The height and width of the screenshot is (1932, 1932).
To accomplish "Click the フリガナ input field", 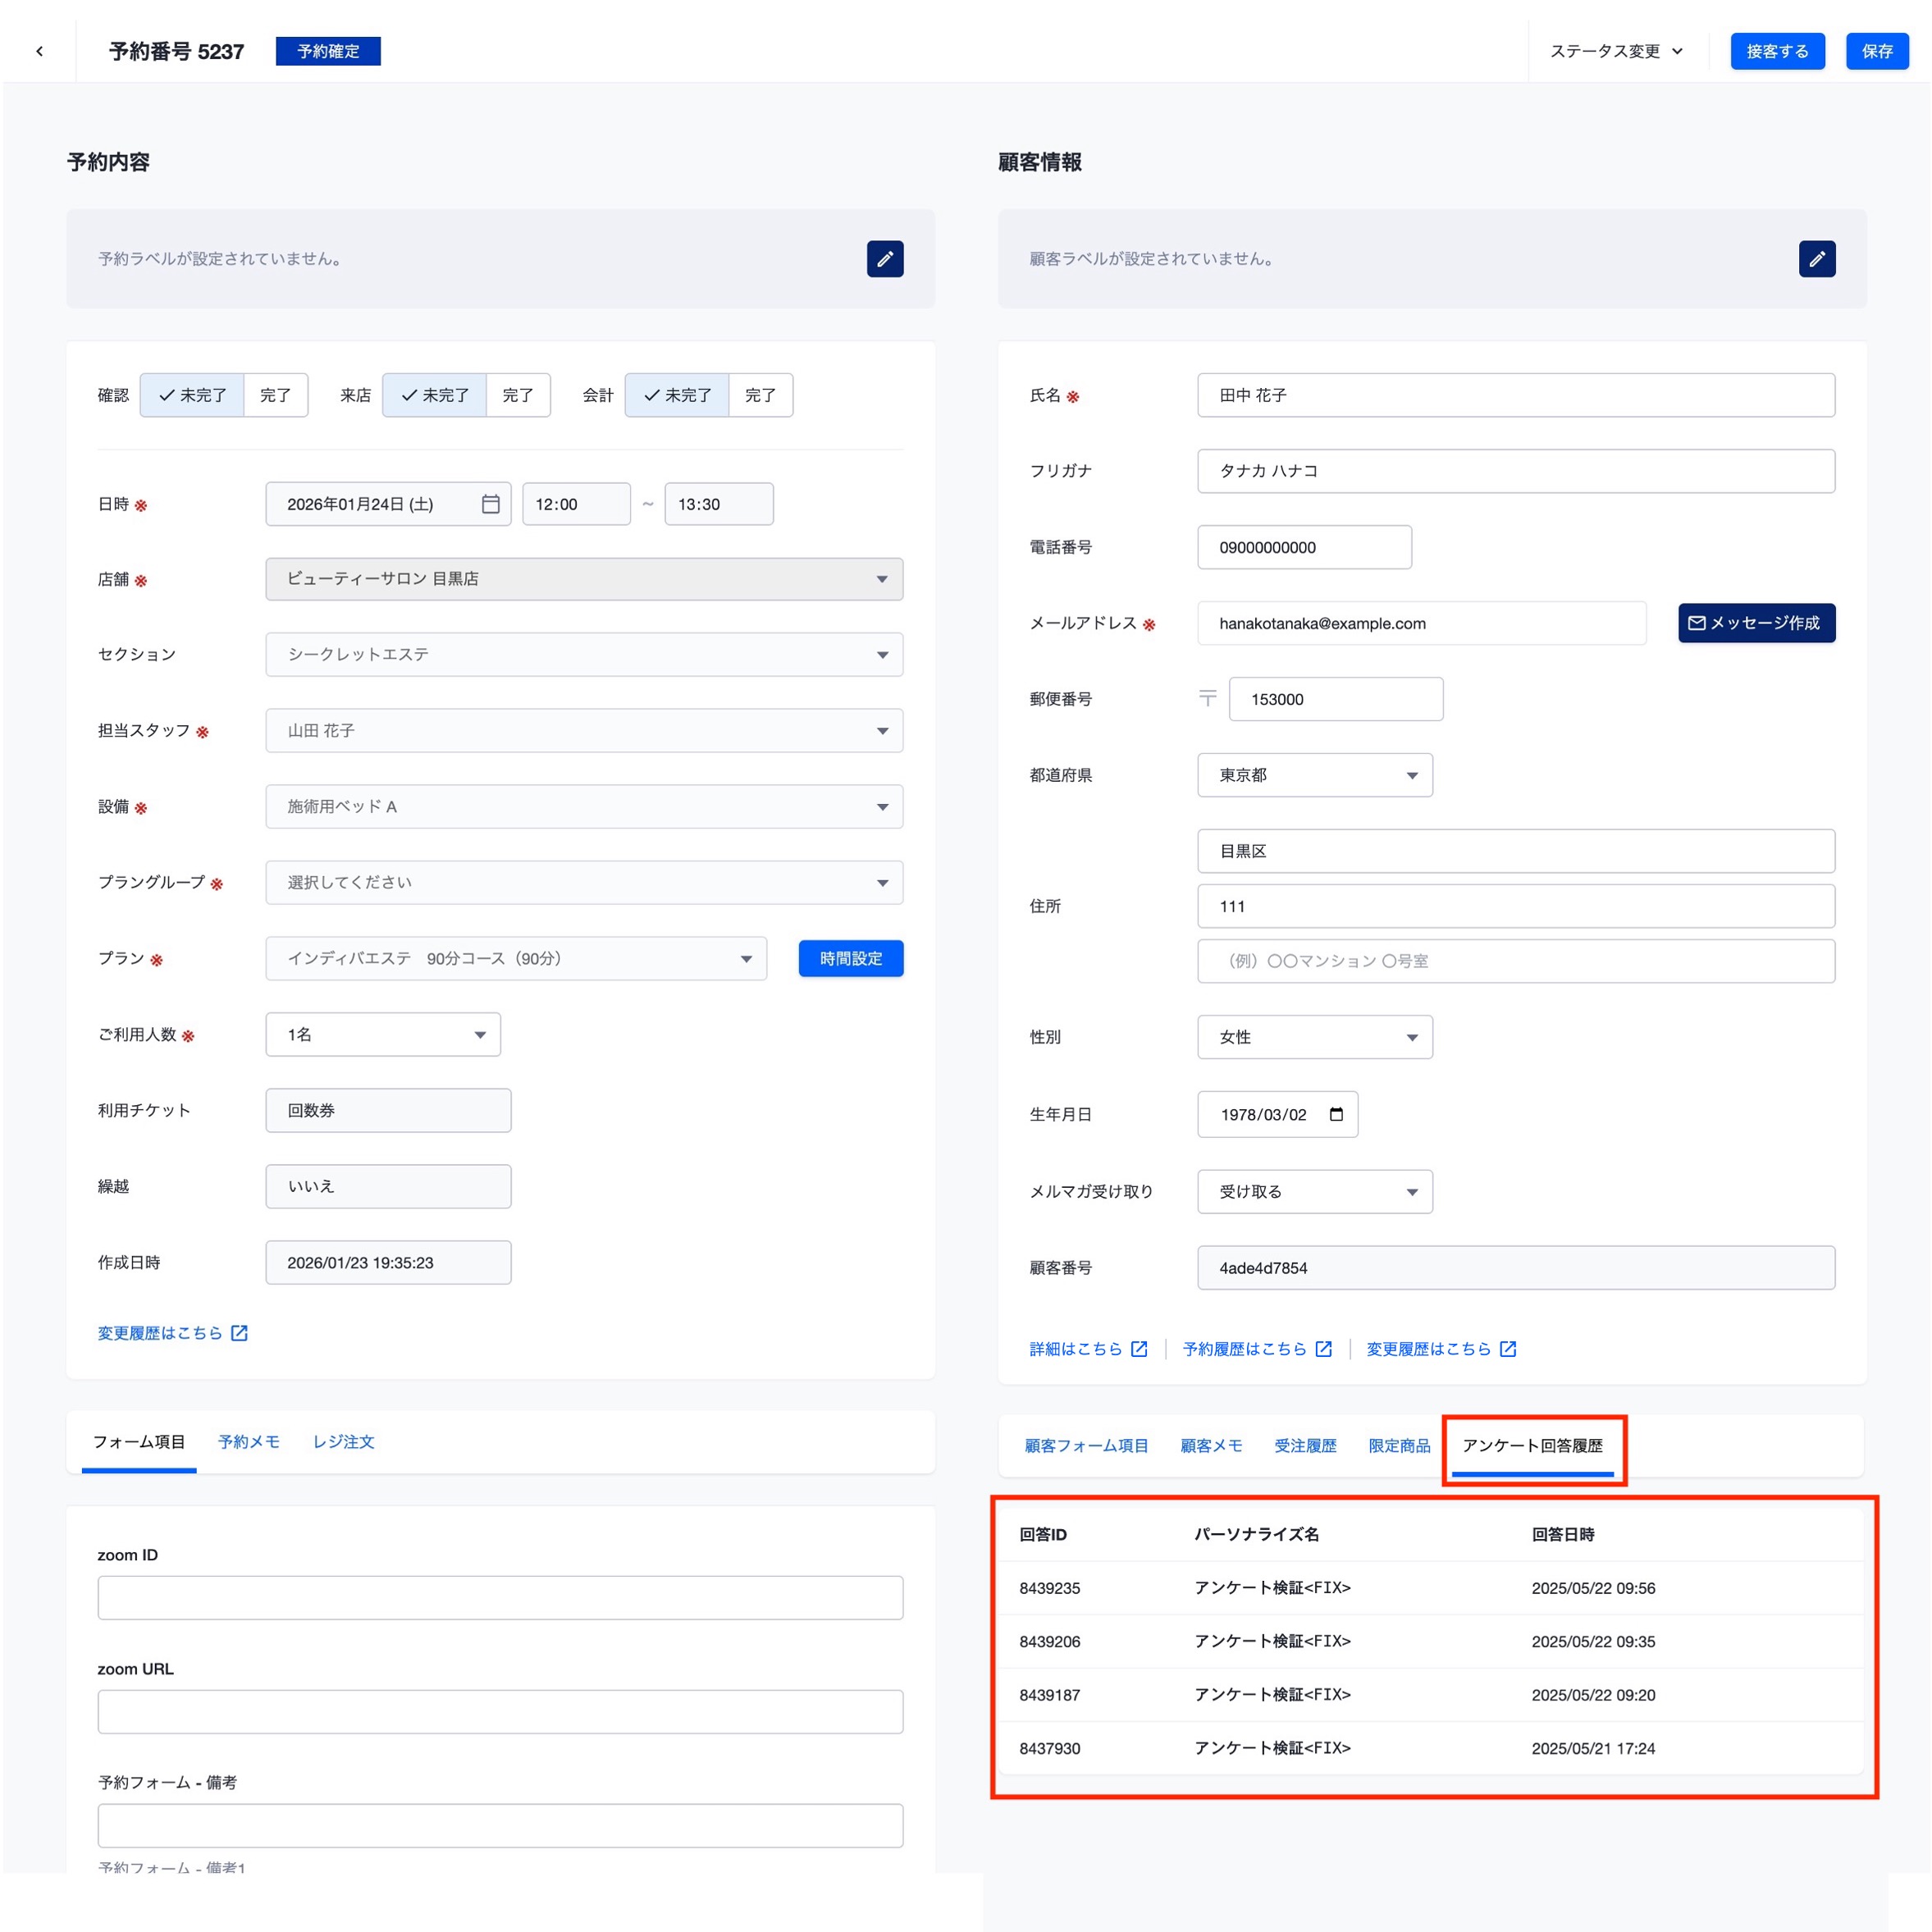I will pyautogui.click(x=1516, y=471).
